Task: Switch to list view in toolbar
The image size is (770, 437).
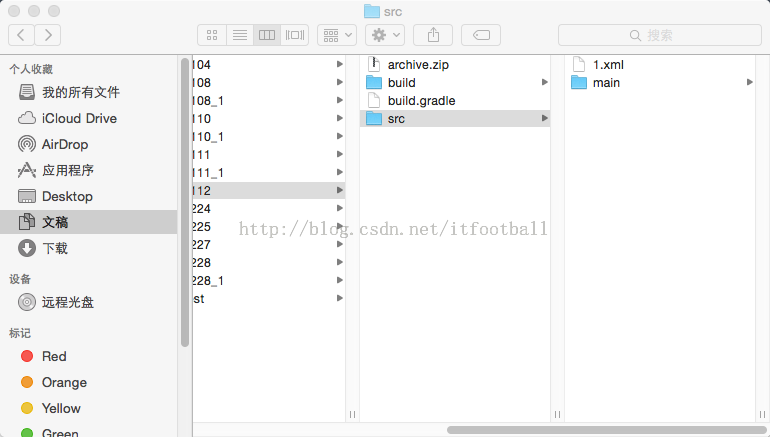Action: (239, 35)
